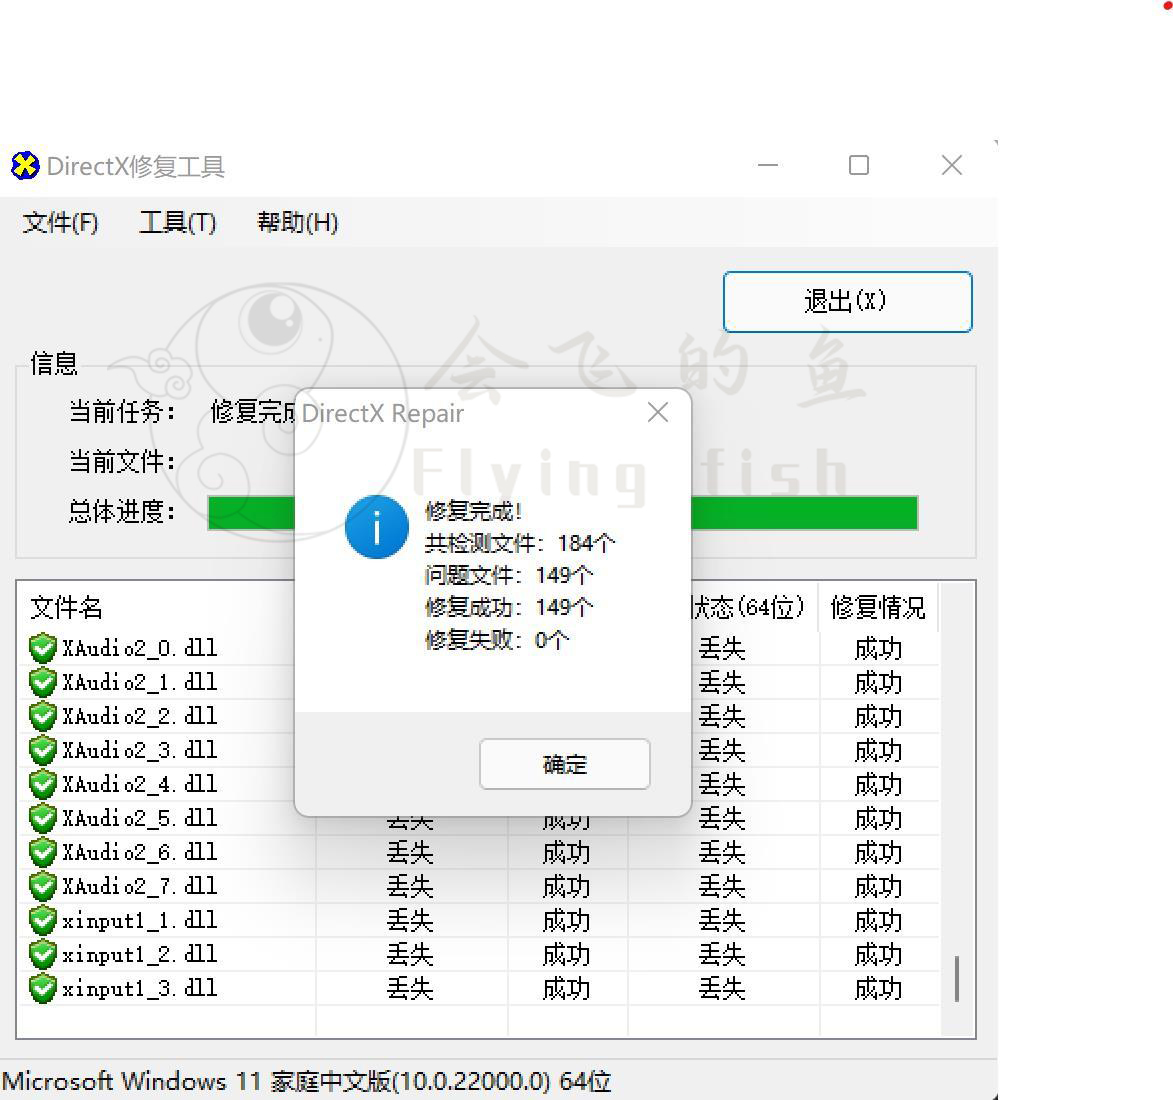Click the 修复情况 column header on the right
Image resolution: width=1173 pixels, height=1100 pixels.
click(x=878, y=608)
